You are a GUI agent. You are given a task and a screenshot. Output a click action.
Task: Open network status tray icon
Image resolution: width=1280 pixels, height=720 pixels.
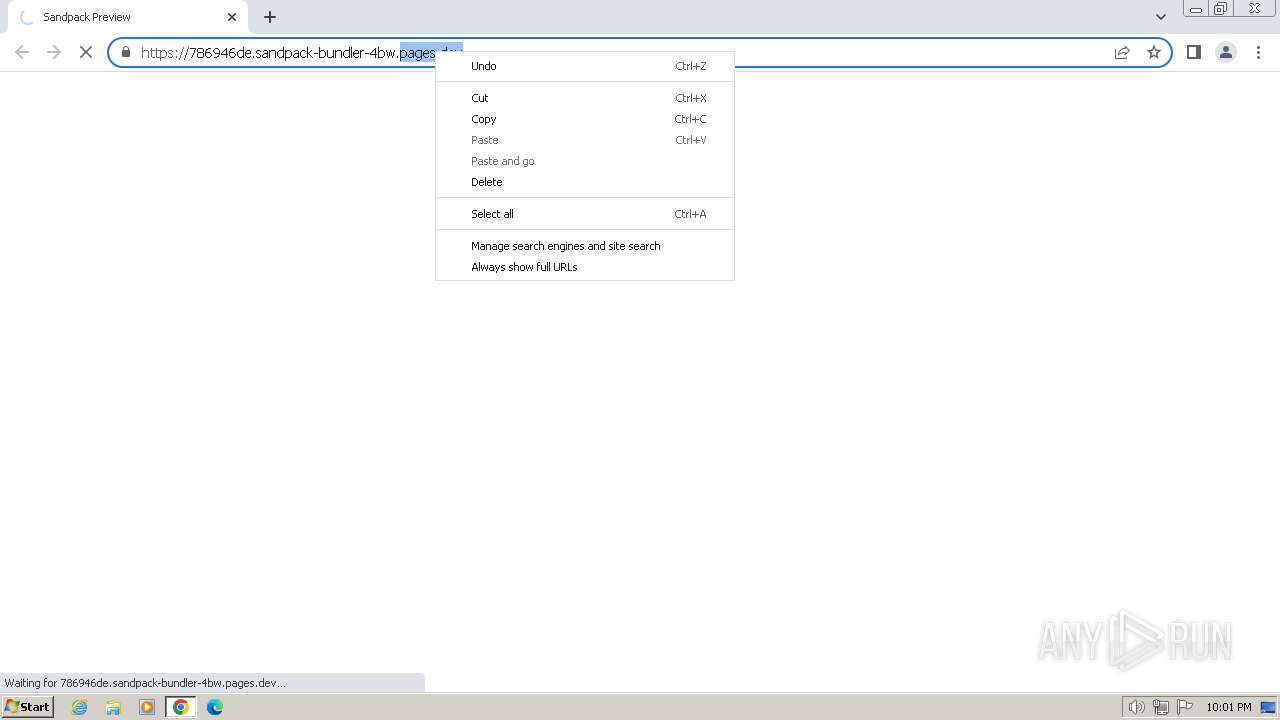(x=1161, y=707)
